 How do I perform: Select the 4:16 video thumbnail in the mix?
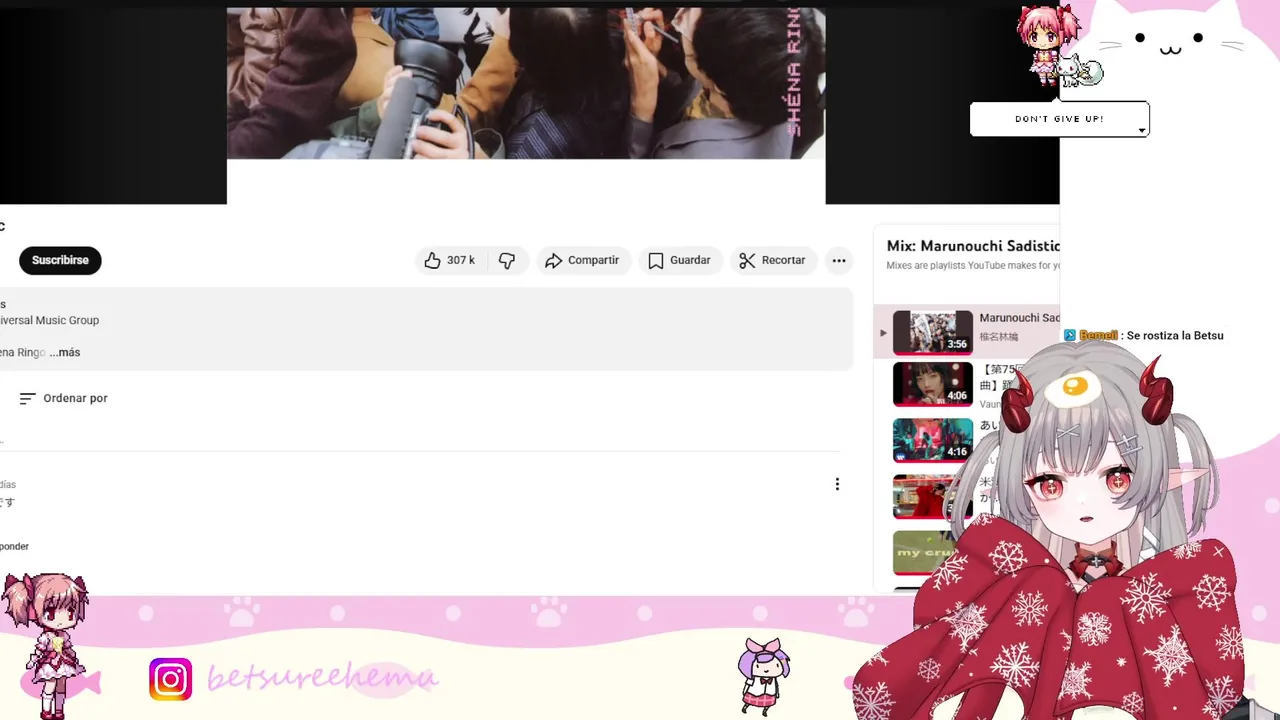click(932, 440)
